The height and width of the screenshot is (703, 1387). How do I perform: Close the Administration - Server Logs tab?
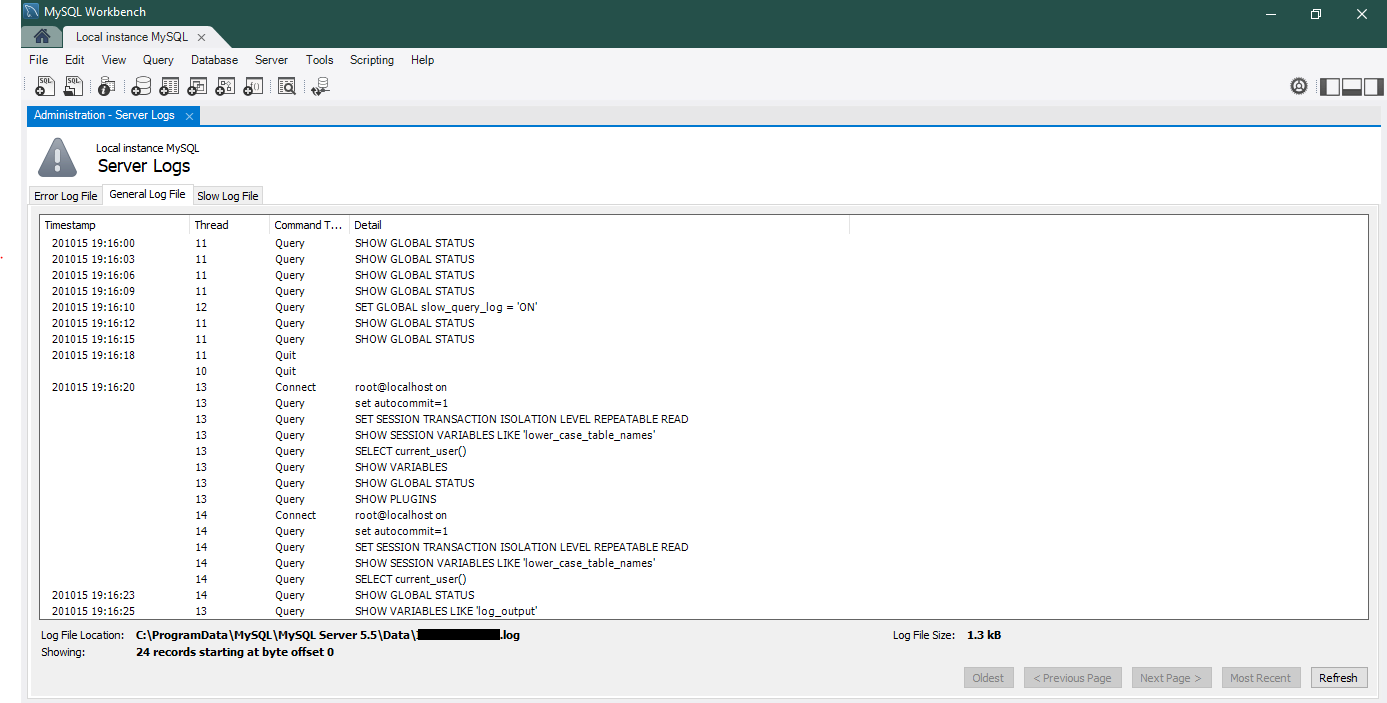point(189,116)
